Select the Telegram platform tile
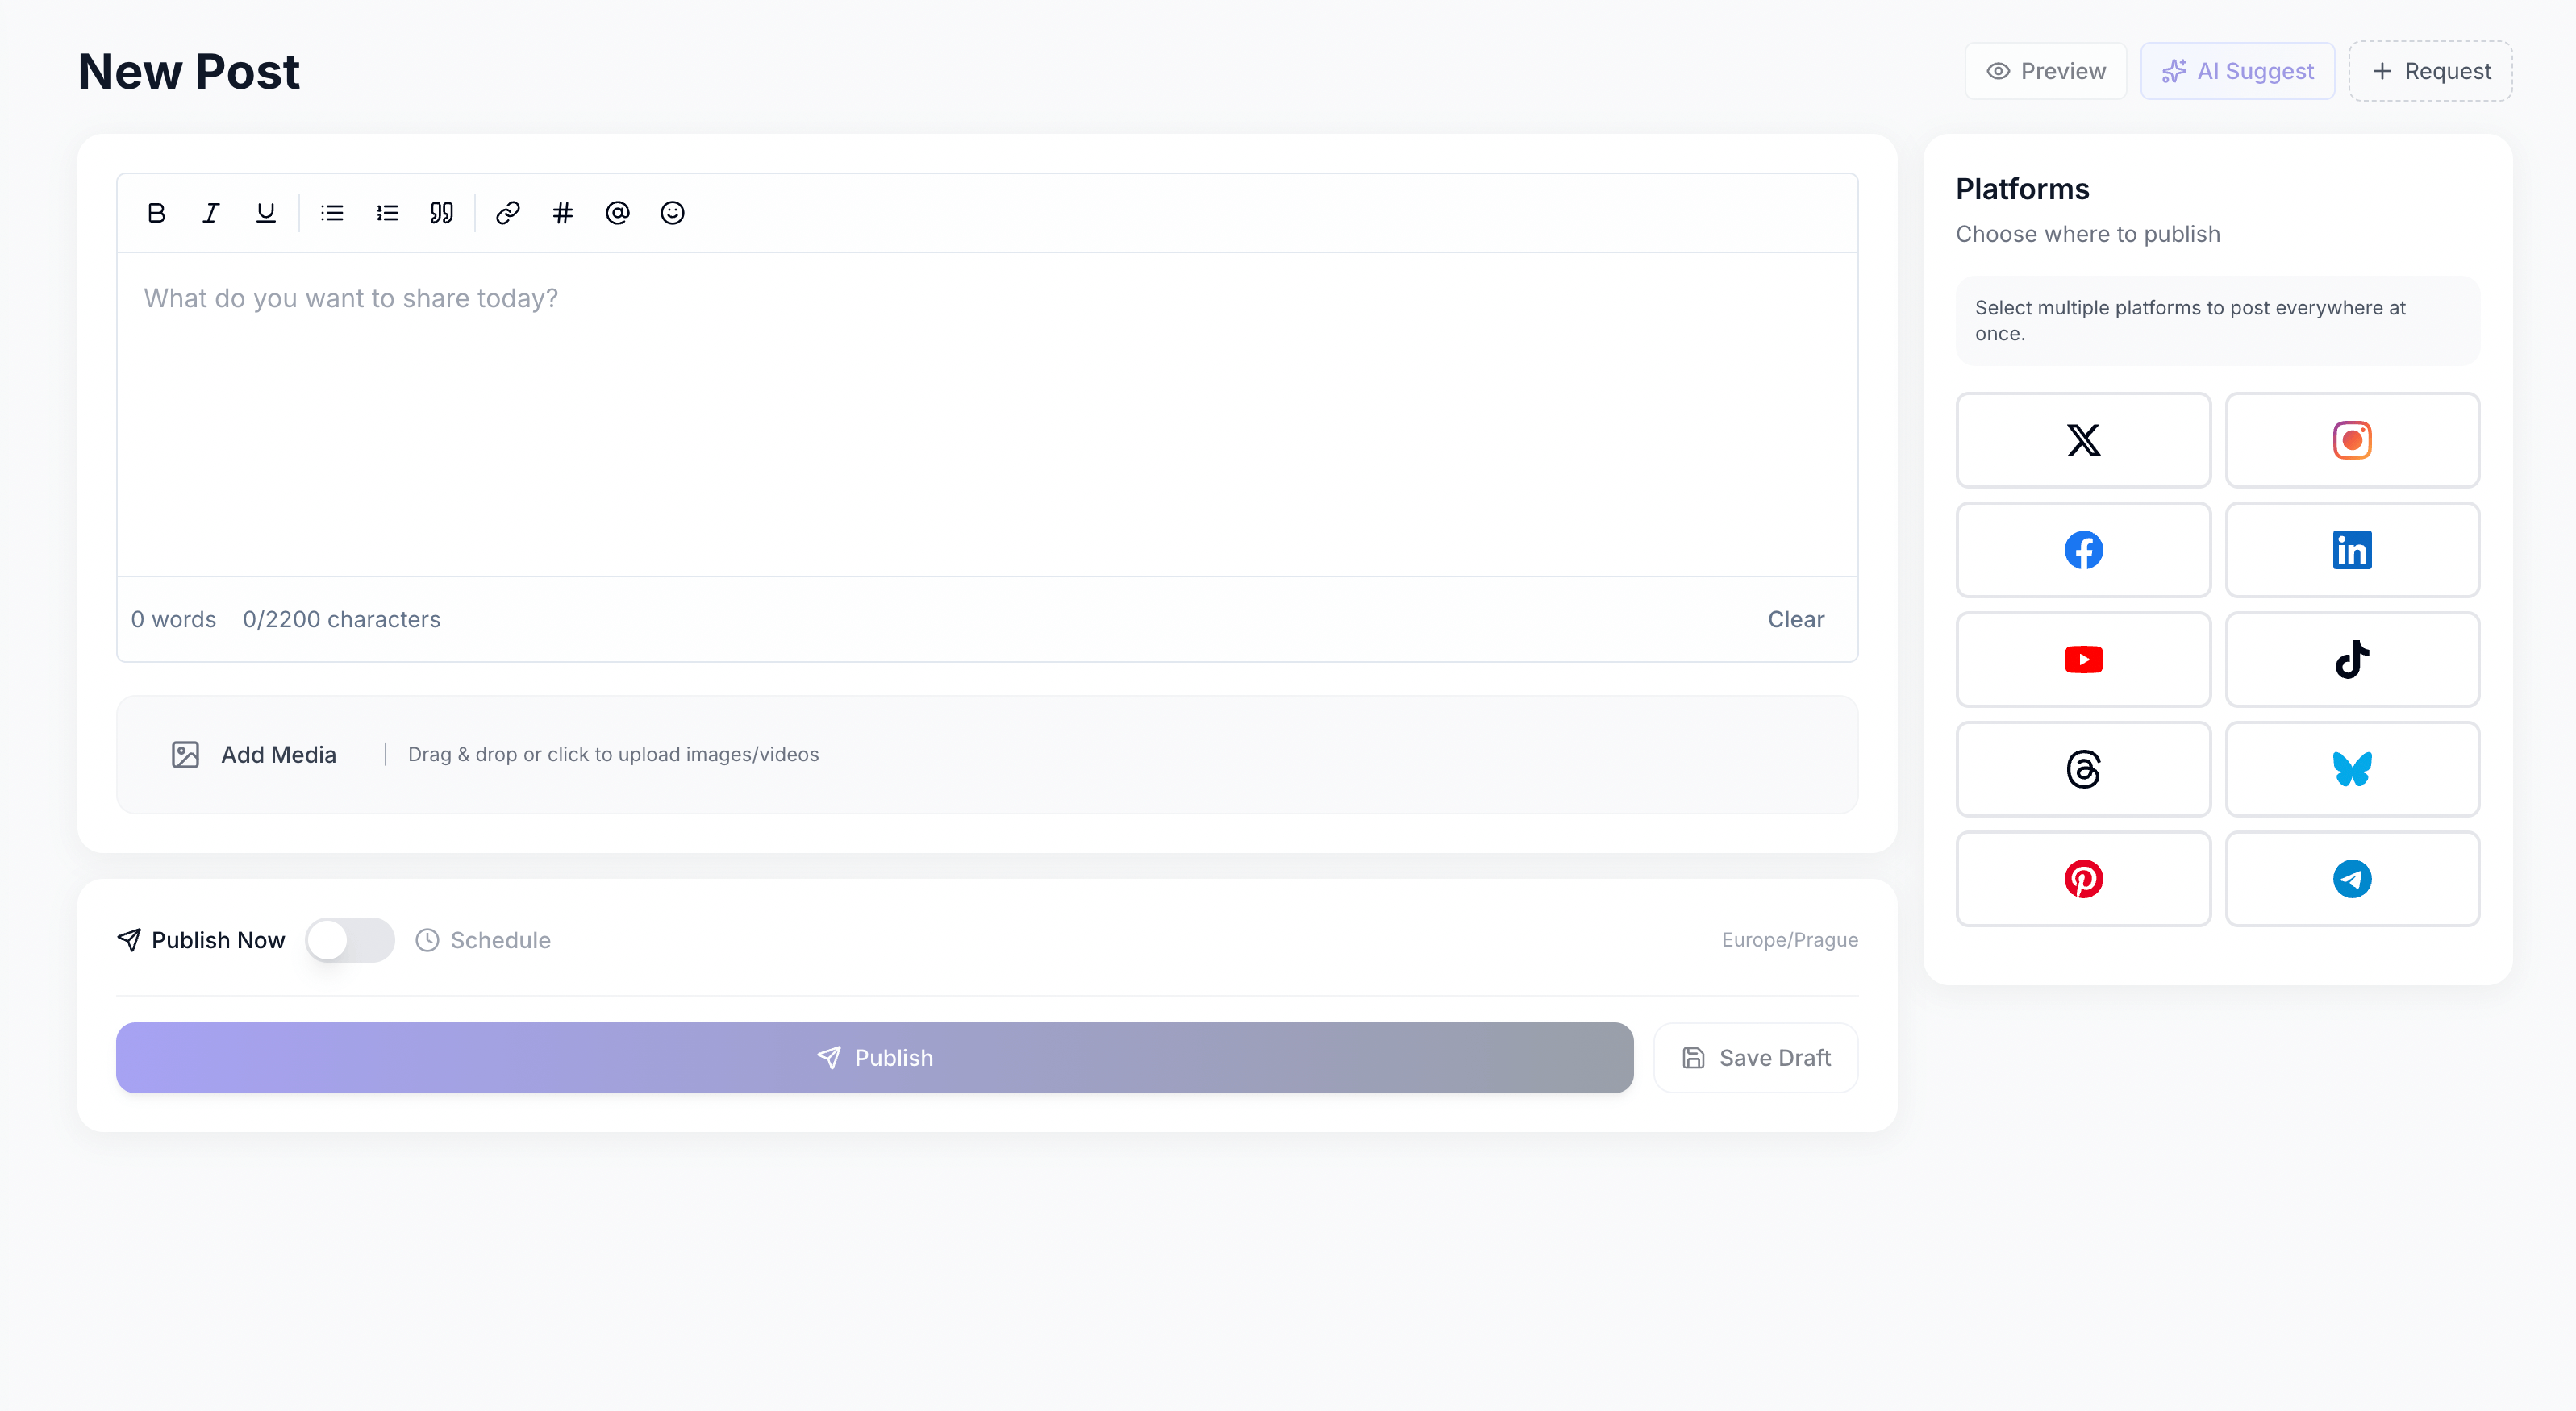This screenshot has height=1411, width=2576. pyautogui.click(x=2352, y=878)
